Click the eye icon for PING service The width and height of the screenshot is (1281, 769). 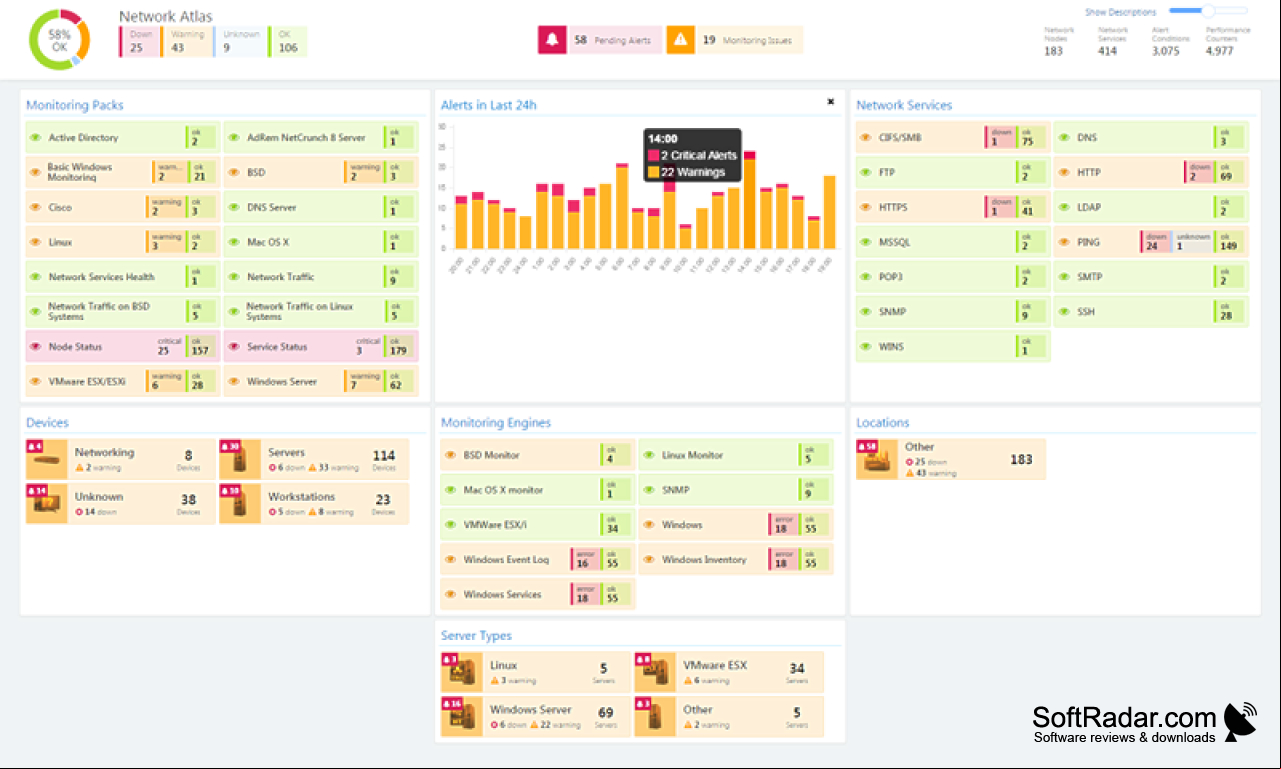(1063, 242)
